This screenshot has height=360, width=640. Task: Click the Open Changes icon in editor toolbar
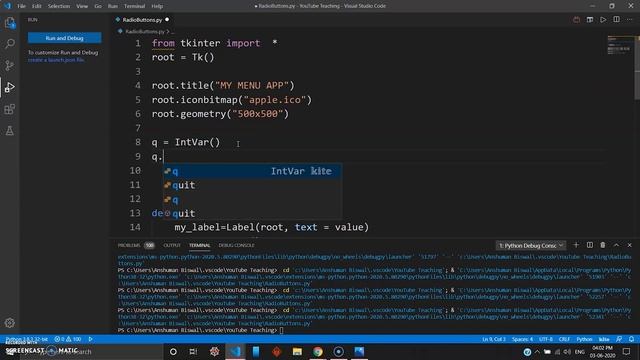click(x=590, y=20)
